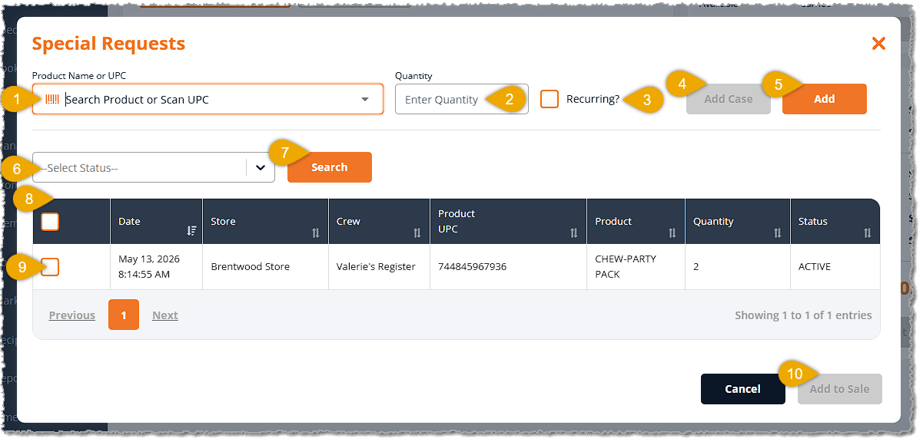Toggle the select-all checkbox in table header

click(50, 222)
